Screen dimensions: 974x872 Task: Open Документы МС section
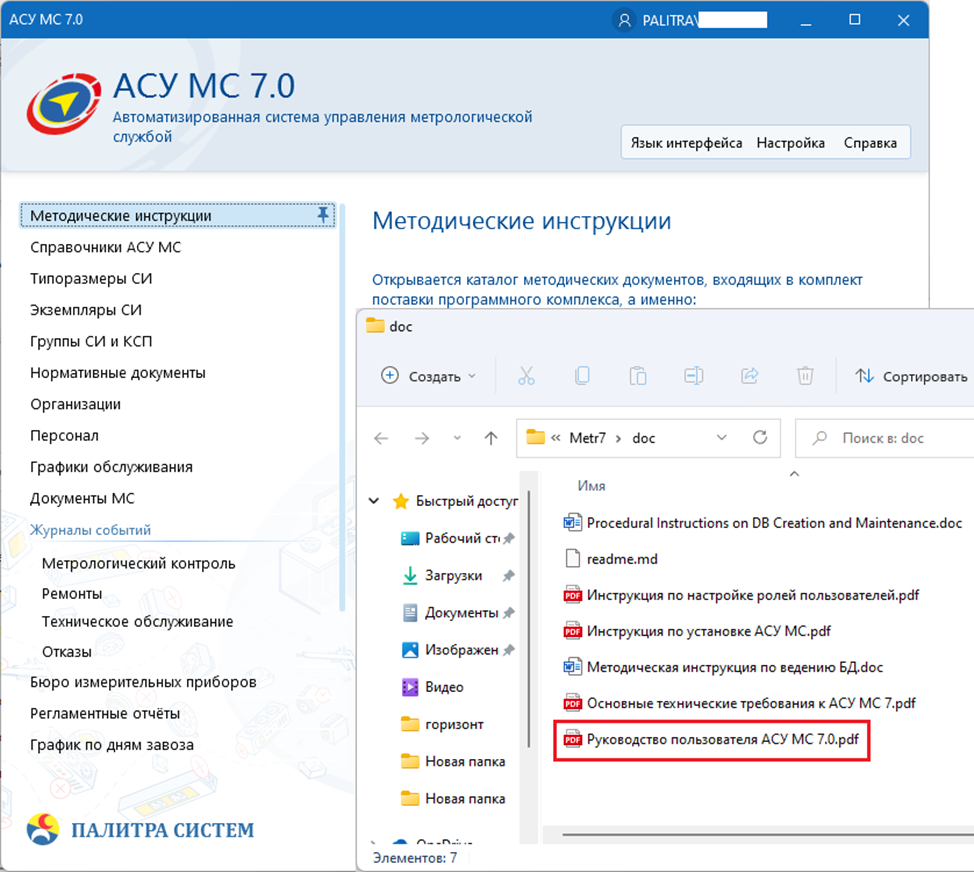(83, 498)
